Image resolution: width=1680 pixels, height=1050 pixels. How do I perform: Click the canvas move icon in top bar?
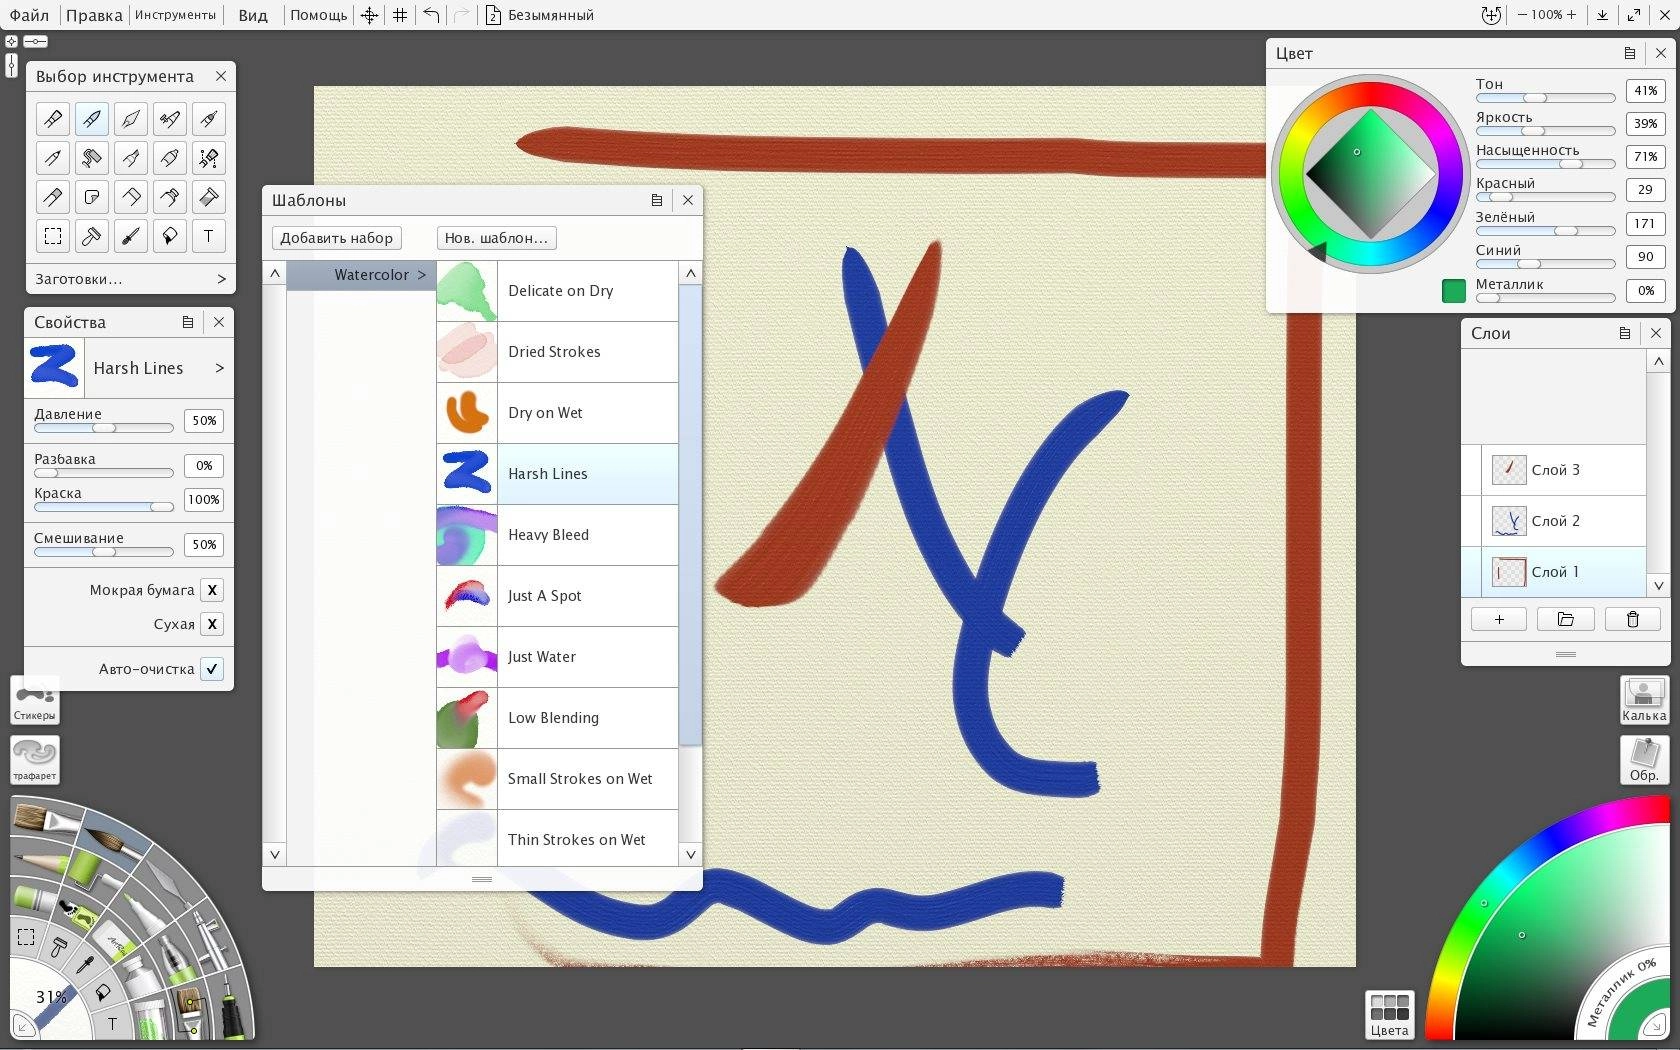(369, 15)
